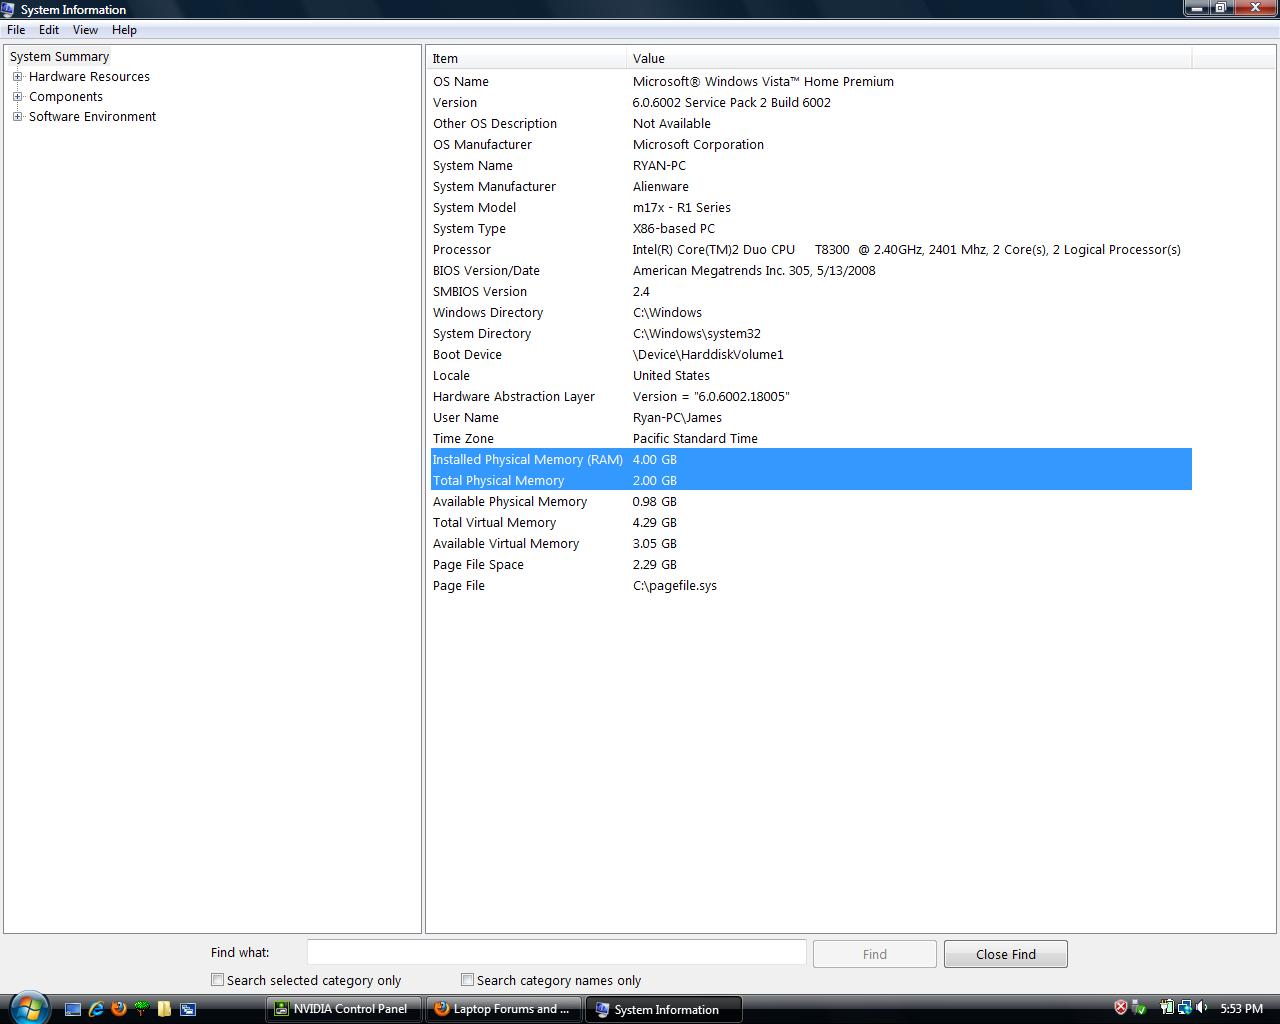Switch to Laptop Forums Firefox taskbar button
This screenshot has width=1280, height=1024.
[x=504, y=1009]
